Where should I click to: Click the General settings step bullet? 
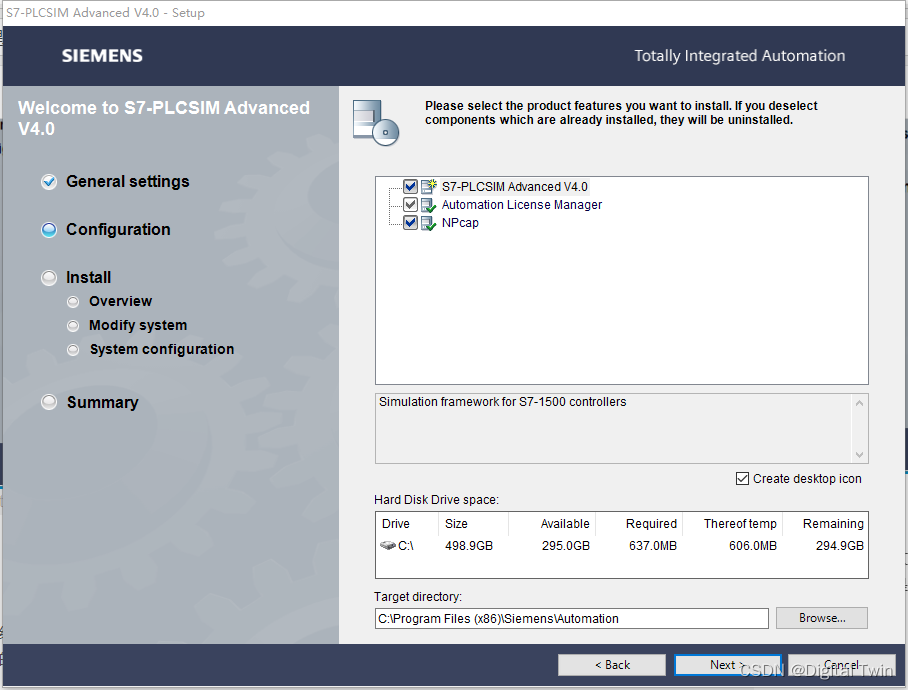pos(49,182)
